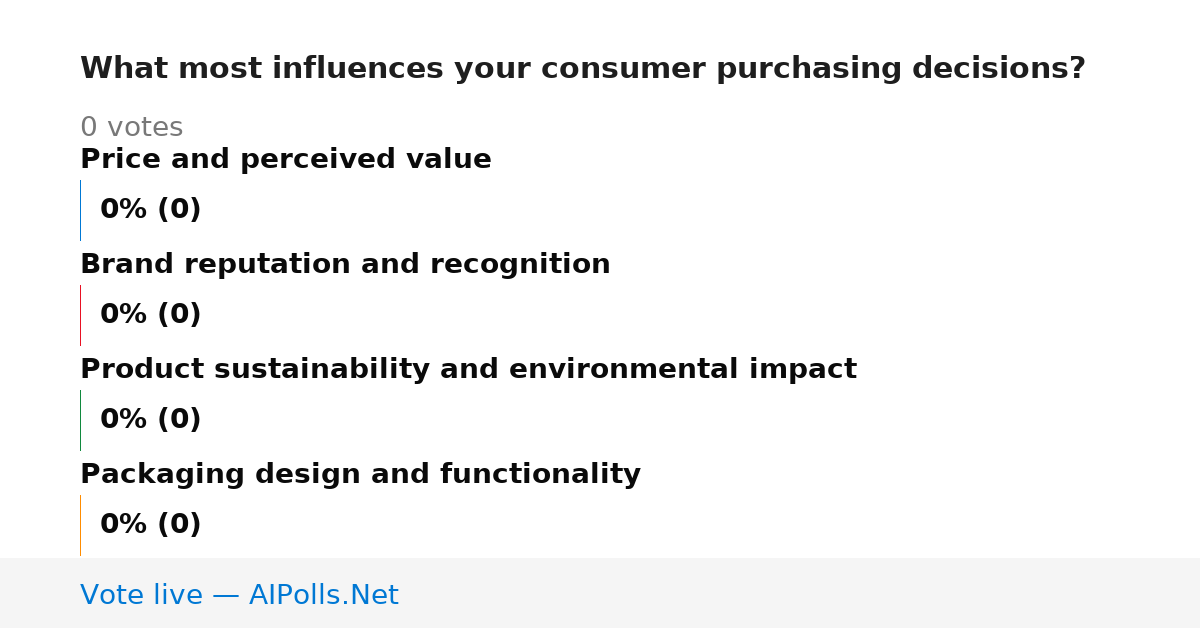Viewport: 1200px width, 628px height.
Task: Click the 0 votes counter
Action: pyautogui.click(x=131, y=128)
